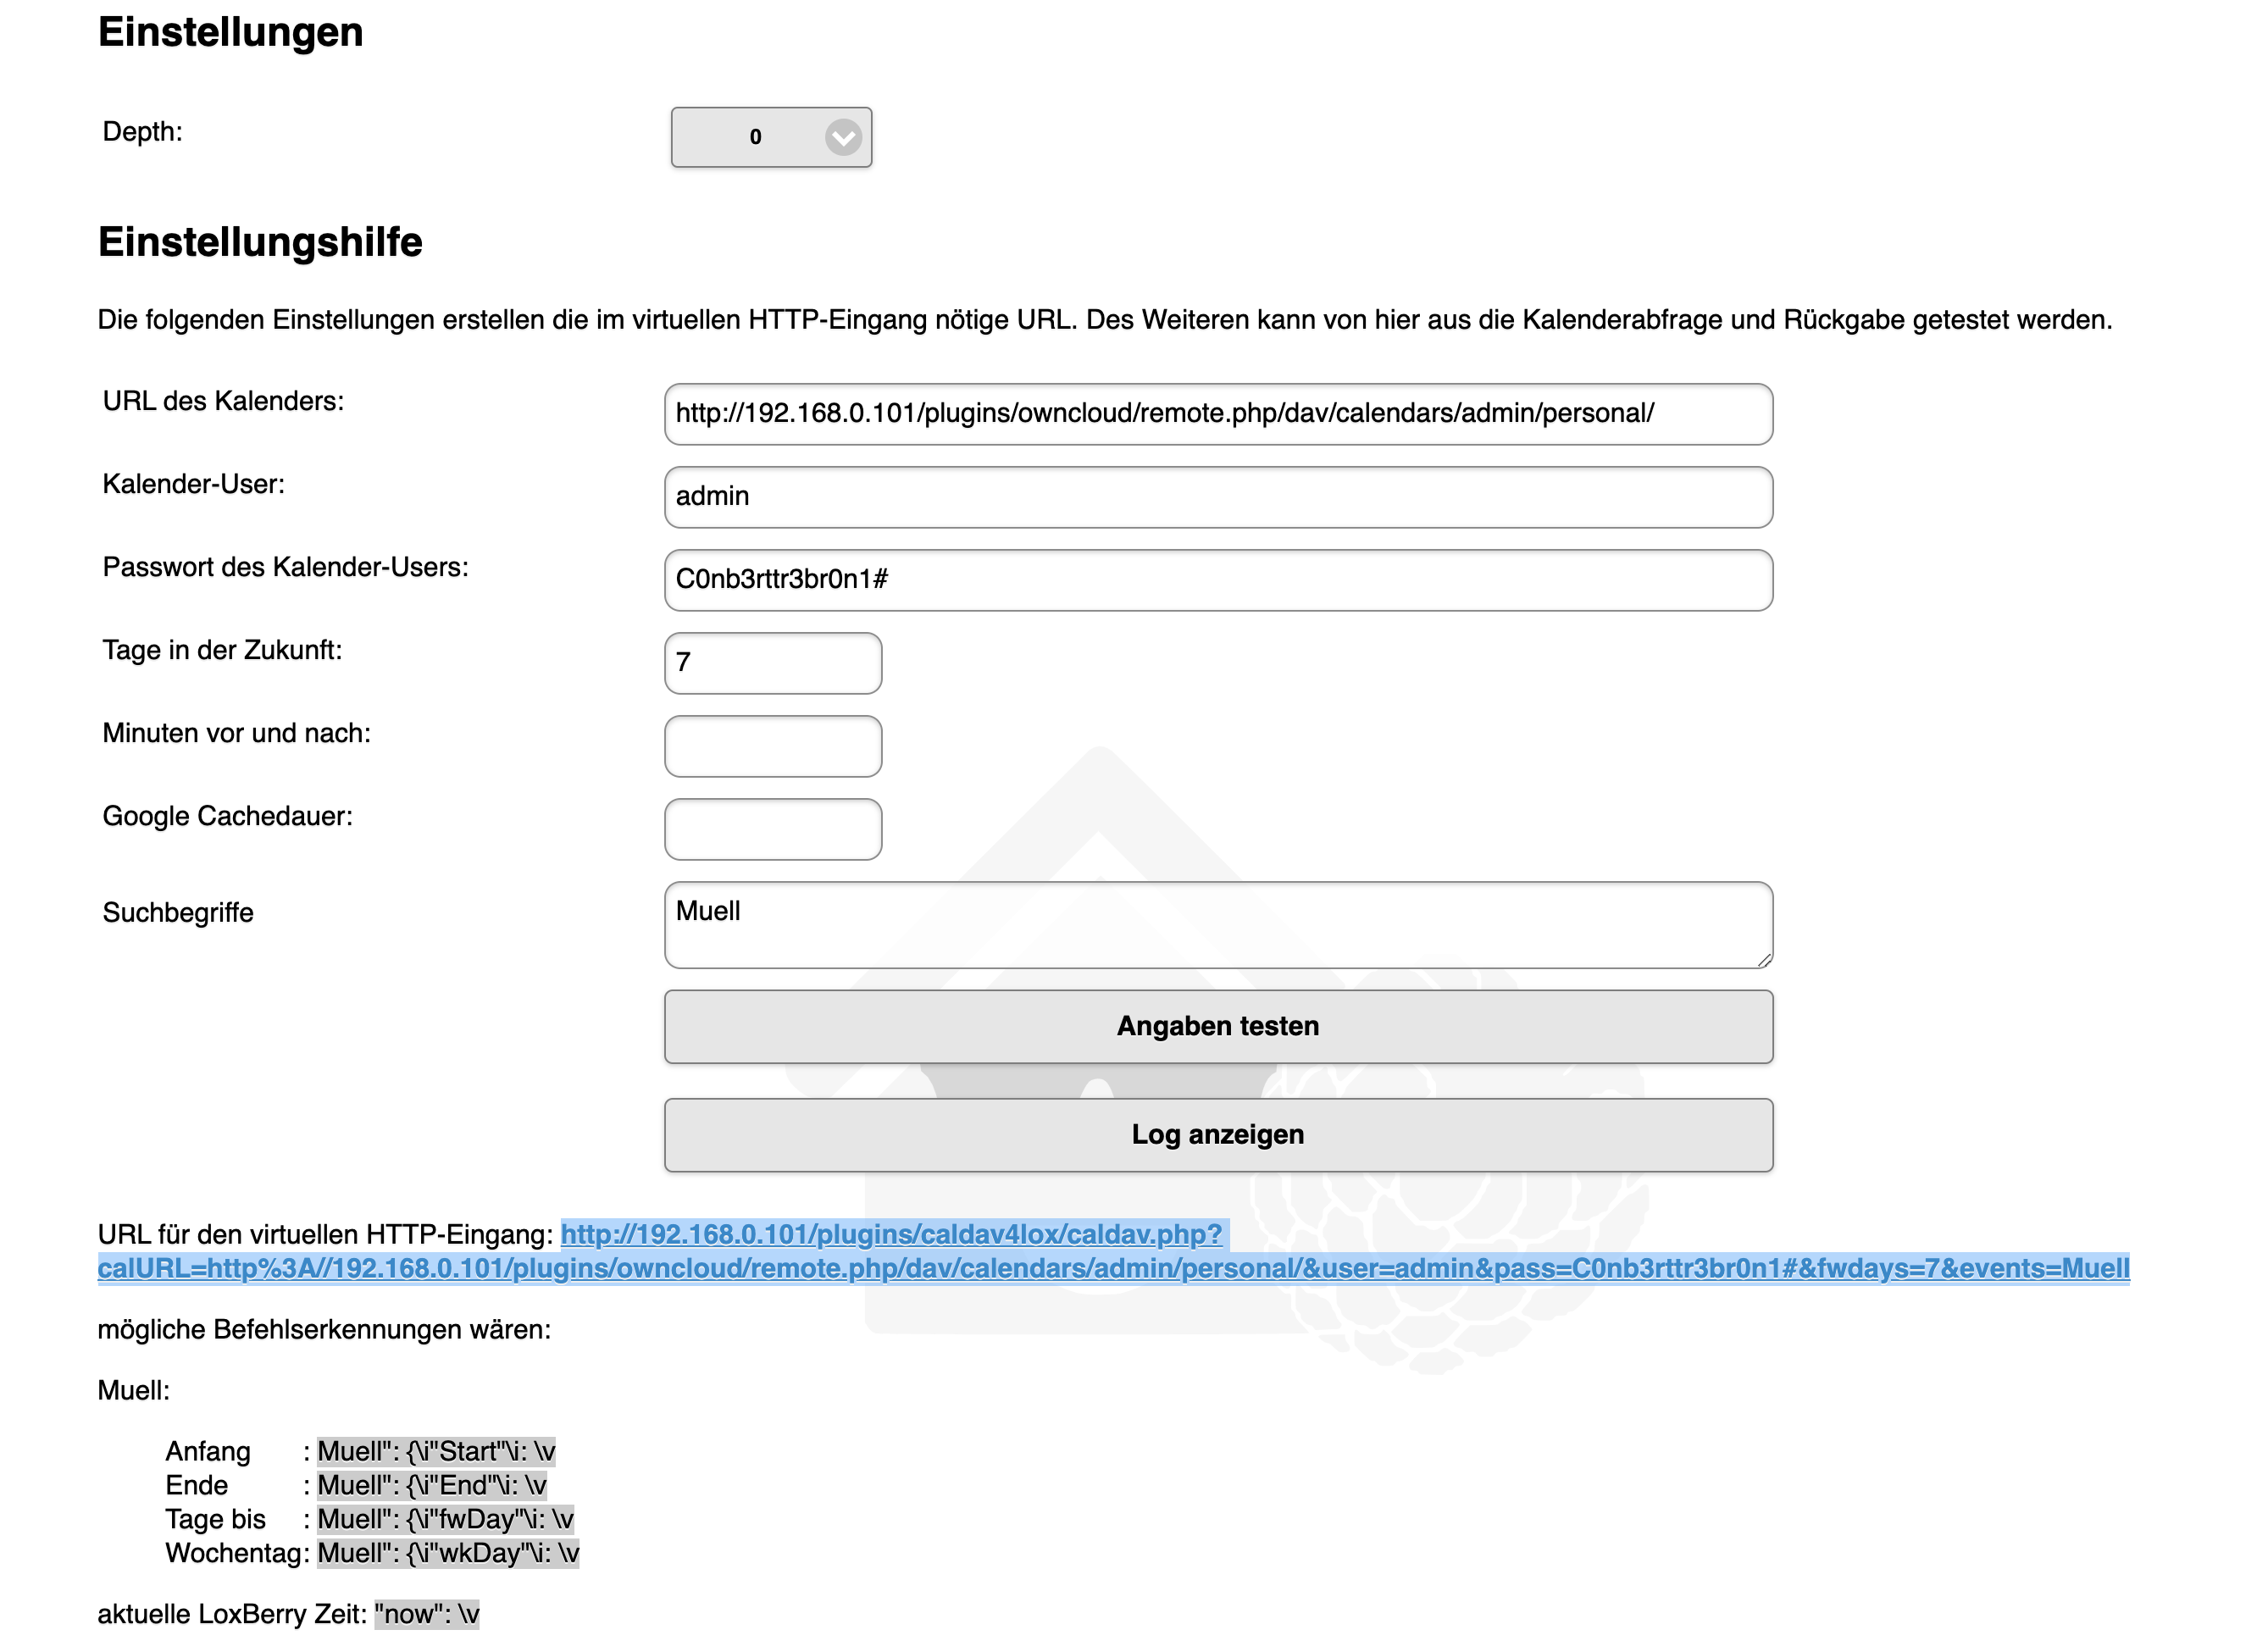Screen dimensions: 2257x1652
Task: Click inside the Suchbegriffe textarea
Action: 1217,925
